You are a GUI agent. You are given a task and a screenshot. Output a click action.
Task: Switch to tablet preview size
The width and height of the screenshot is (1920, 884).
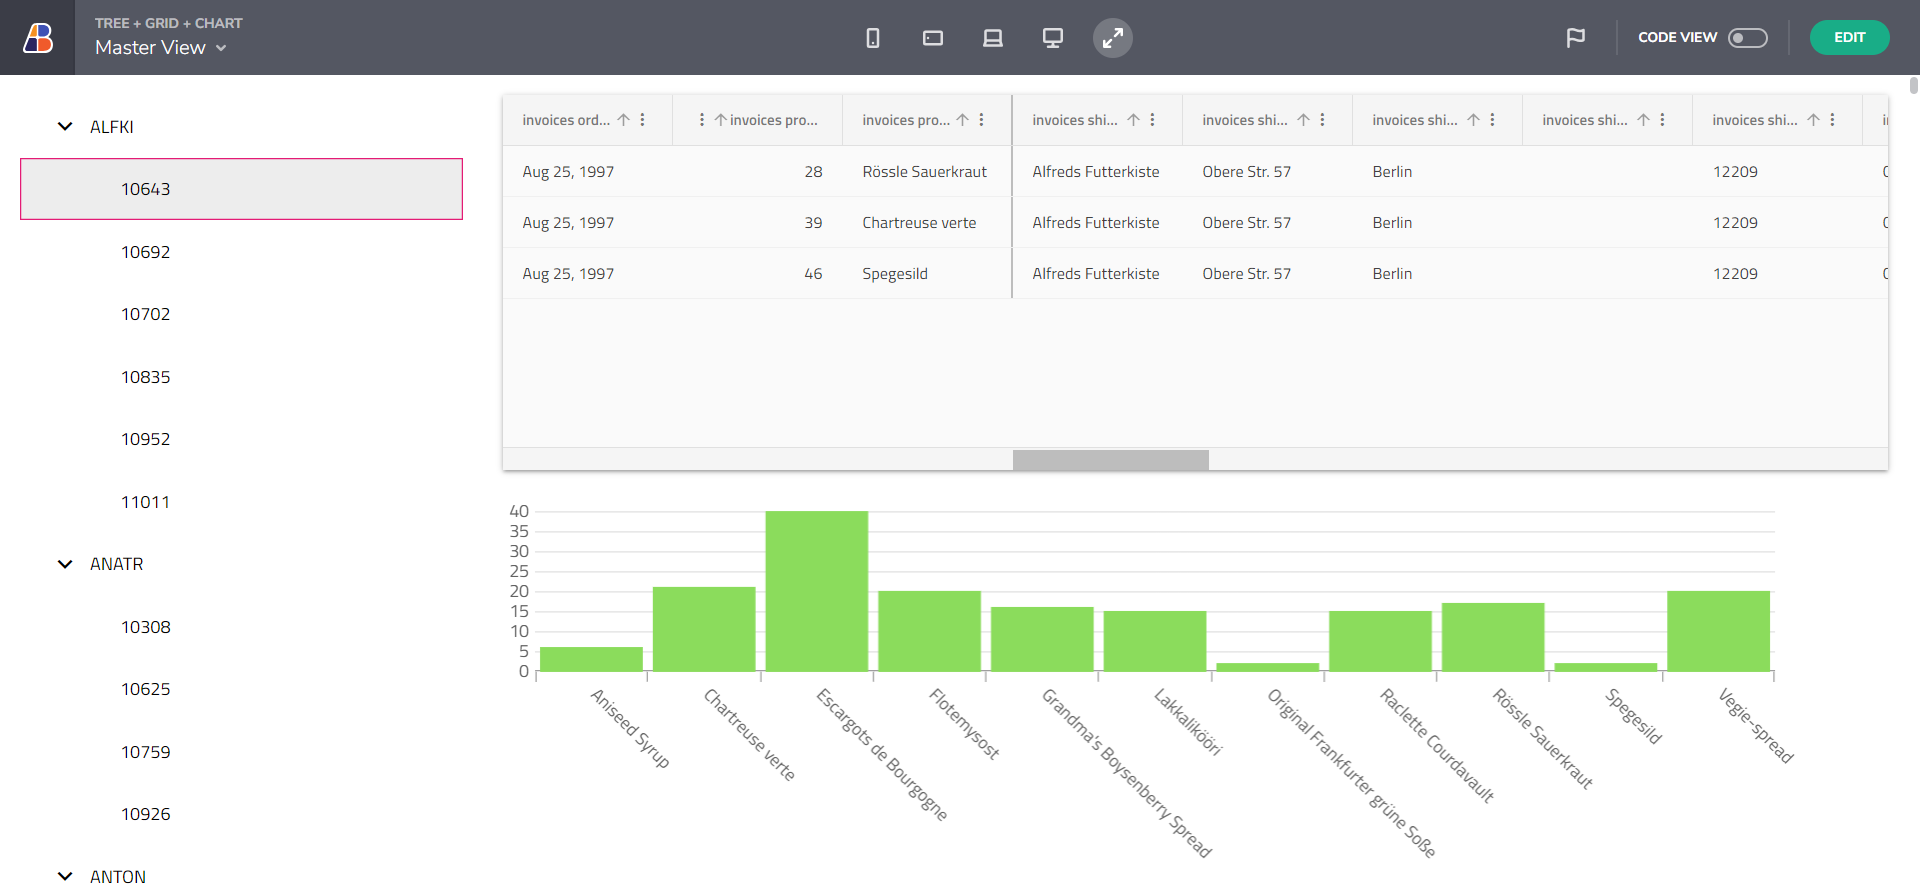tap(933, 38)
